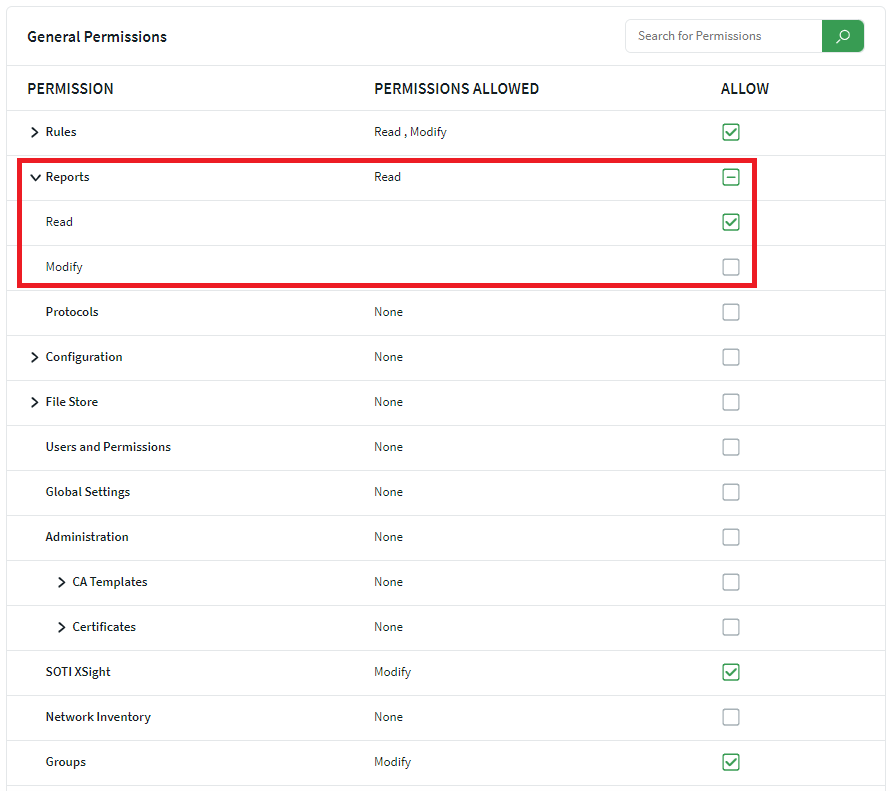
Task: Uncheck the SOTI XSight allow checkbox
Action: point(731,672)
